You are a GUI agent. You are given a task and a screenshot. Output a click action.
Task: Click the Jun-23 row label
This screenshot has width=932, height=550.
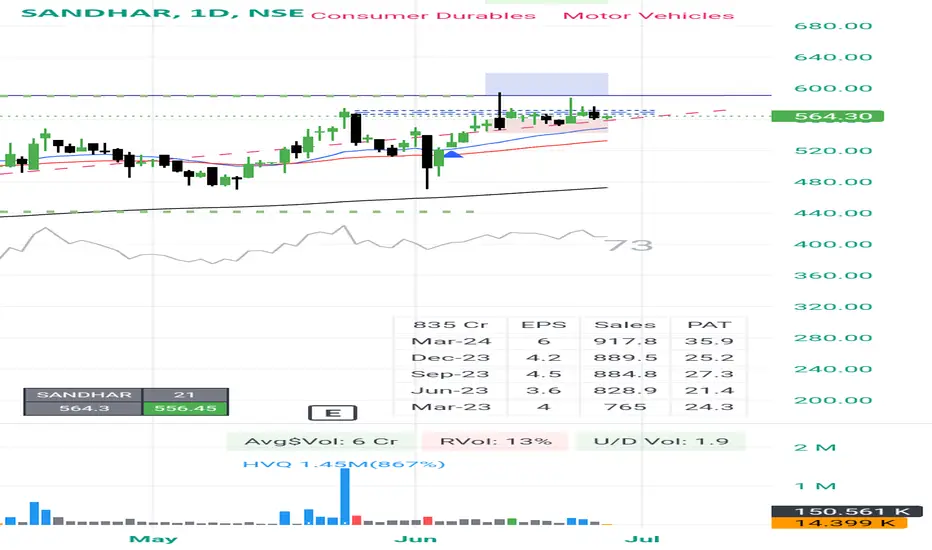point(449,391)
